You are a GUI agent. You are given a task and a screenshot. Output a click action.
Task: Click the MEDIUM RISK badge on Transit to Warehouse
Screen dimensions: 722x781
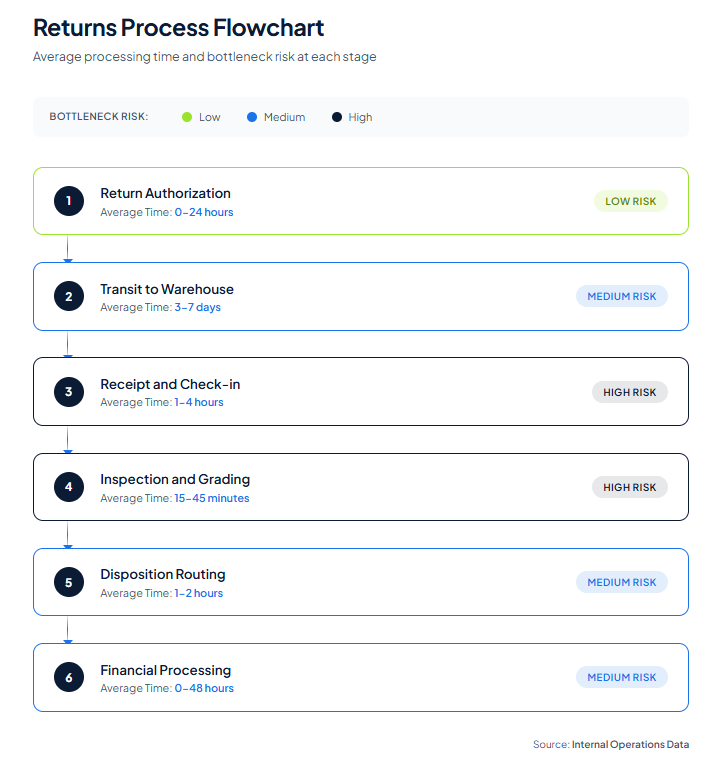coord(621,296)
